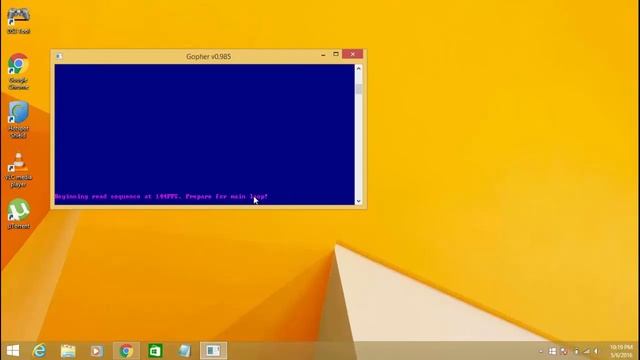Open File Explorer from the taskbar

click(x=68, y=351)
